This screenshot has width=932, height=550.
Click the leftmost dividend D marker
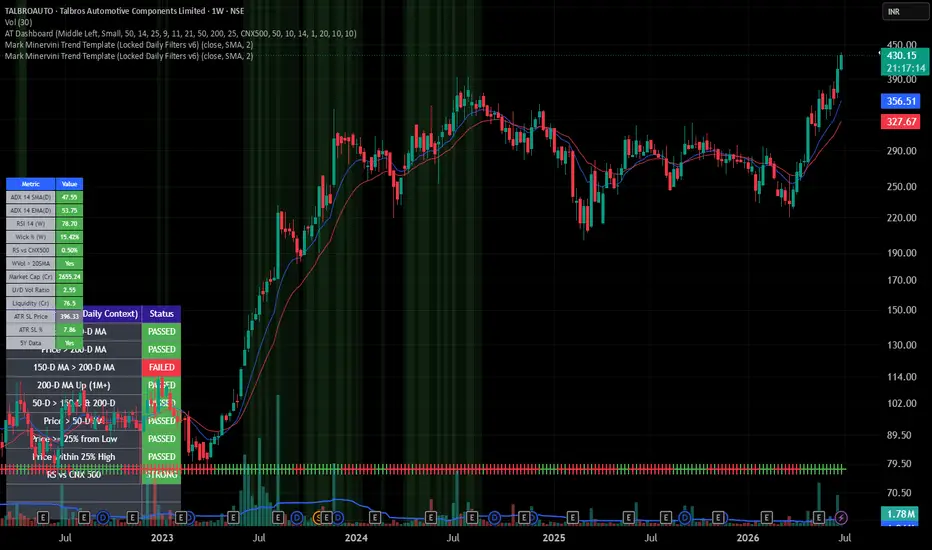(103, 518)
